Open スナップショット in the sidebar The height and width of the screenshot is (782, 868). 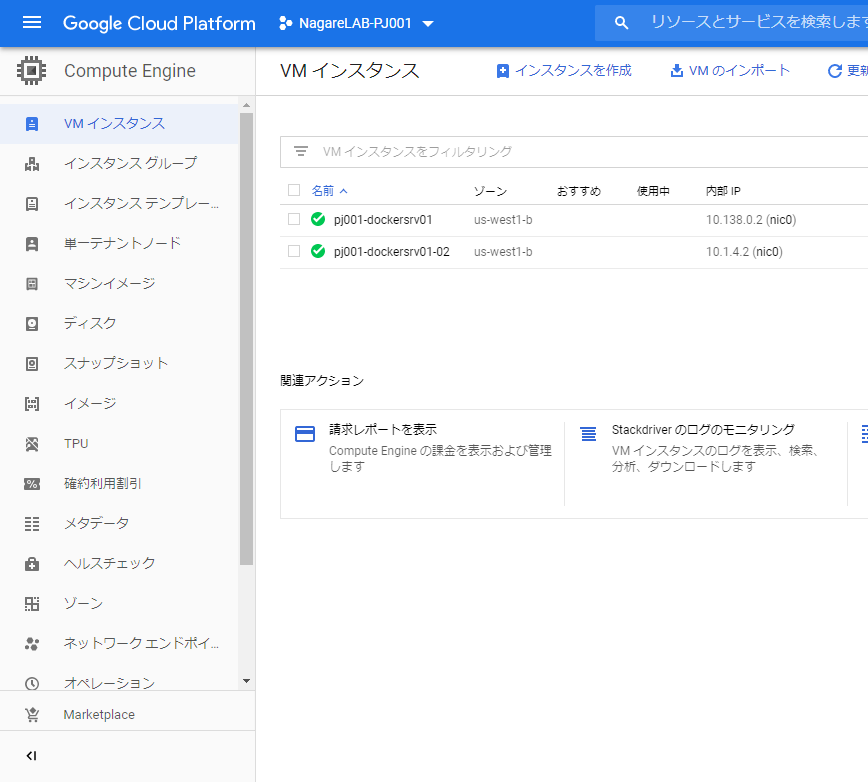pos(119,364)
